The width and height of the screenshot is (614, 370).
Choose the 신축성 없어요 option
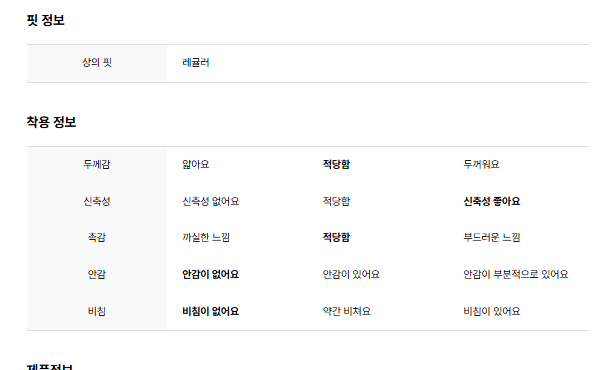[211, 201]
